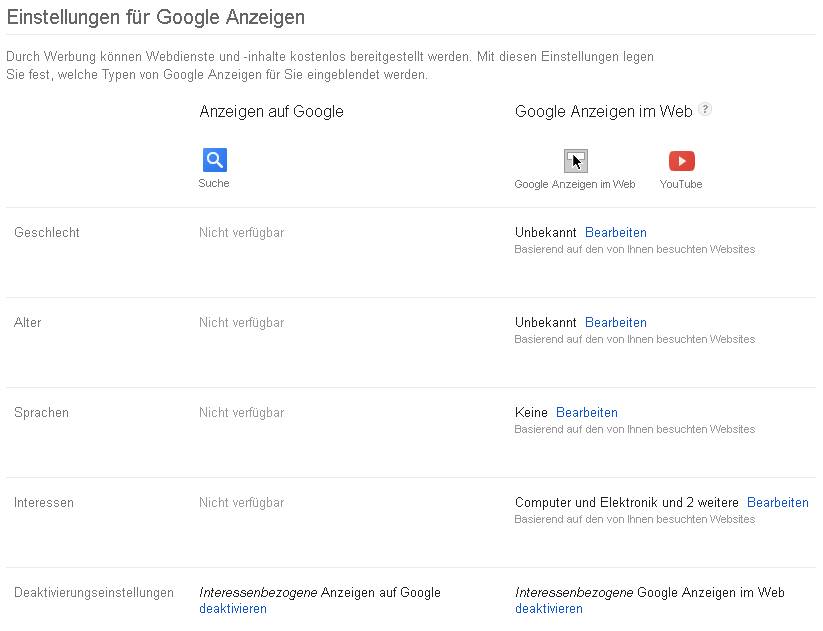This screenshot has height=631, width=823.
Task: Click 'Basierend auf...' note under Sprachen
Action: point(635,429)
